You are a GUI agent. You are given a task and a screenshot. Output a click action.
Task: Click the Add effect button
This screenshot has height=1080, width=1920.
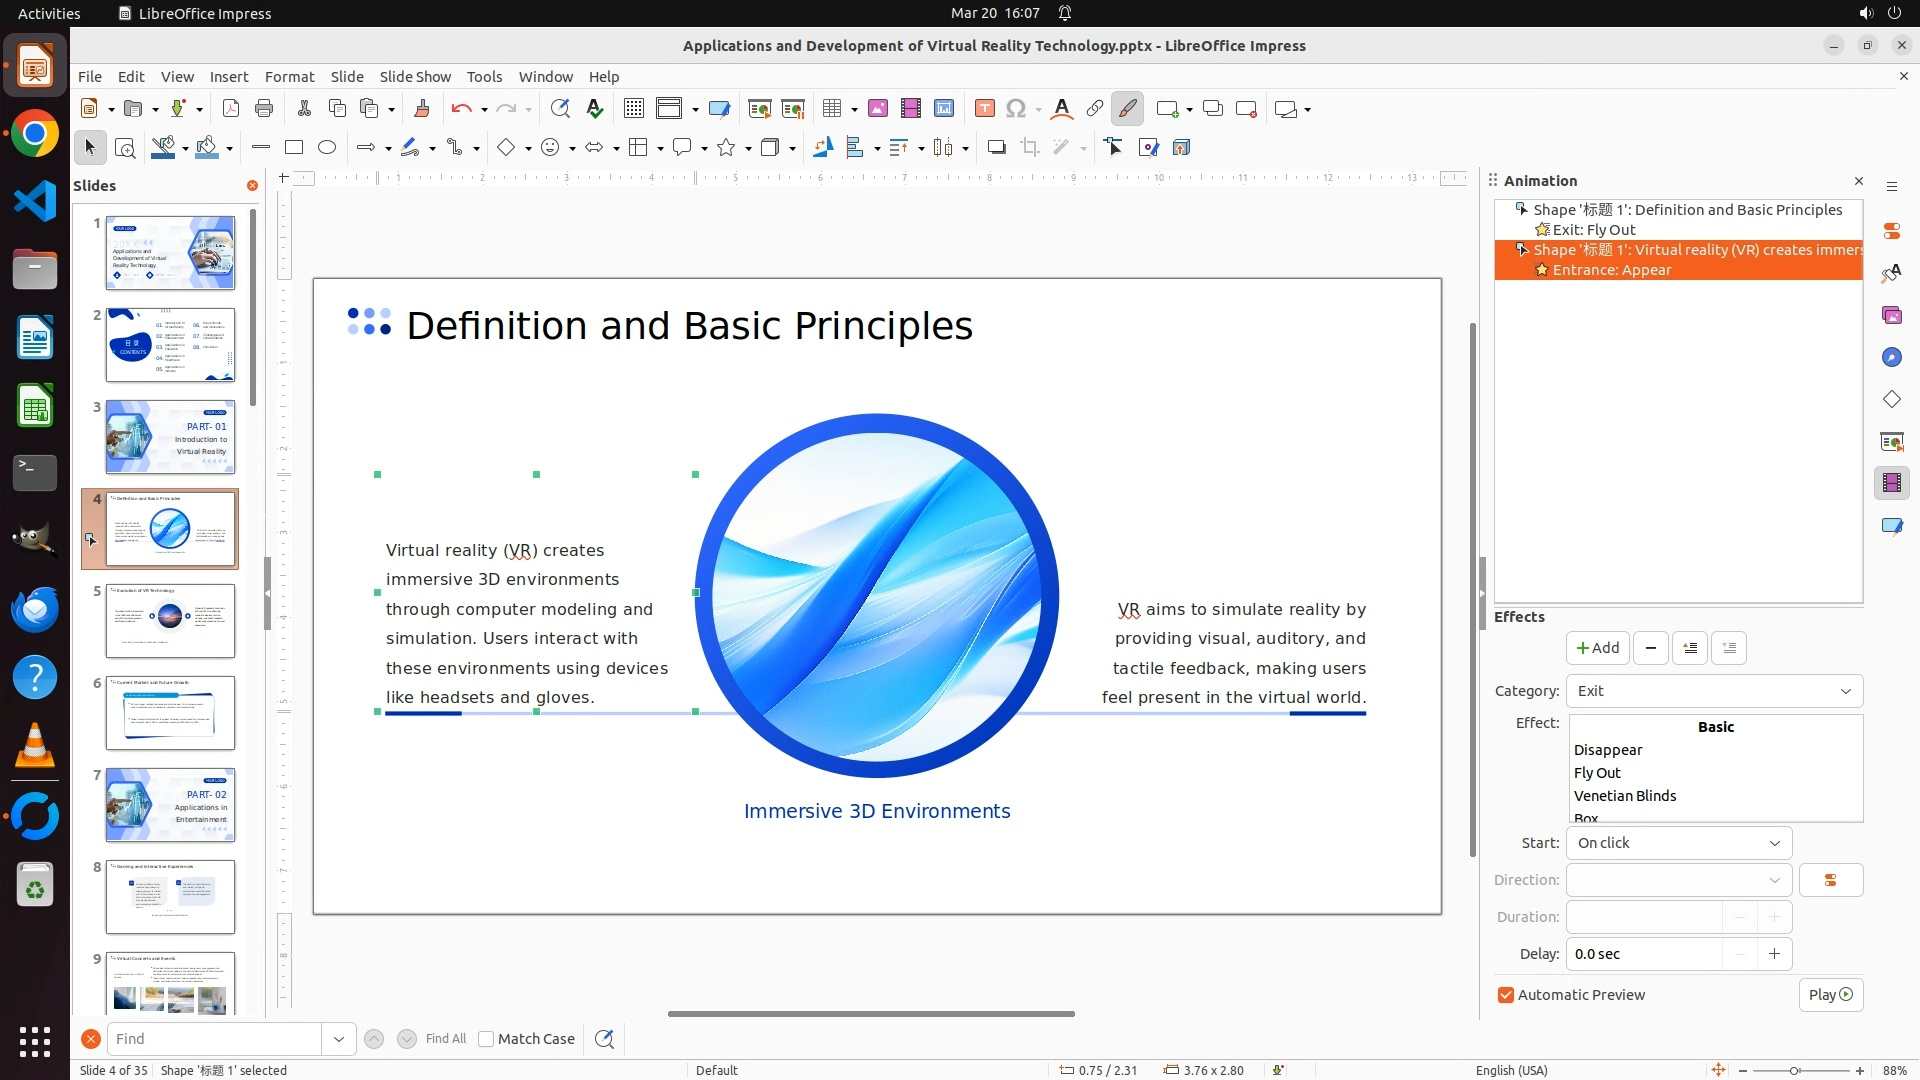tap(1597, 648)
